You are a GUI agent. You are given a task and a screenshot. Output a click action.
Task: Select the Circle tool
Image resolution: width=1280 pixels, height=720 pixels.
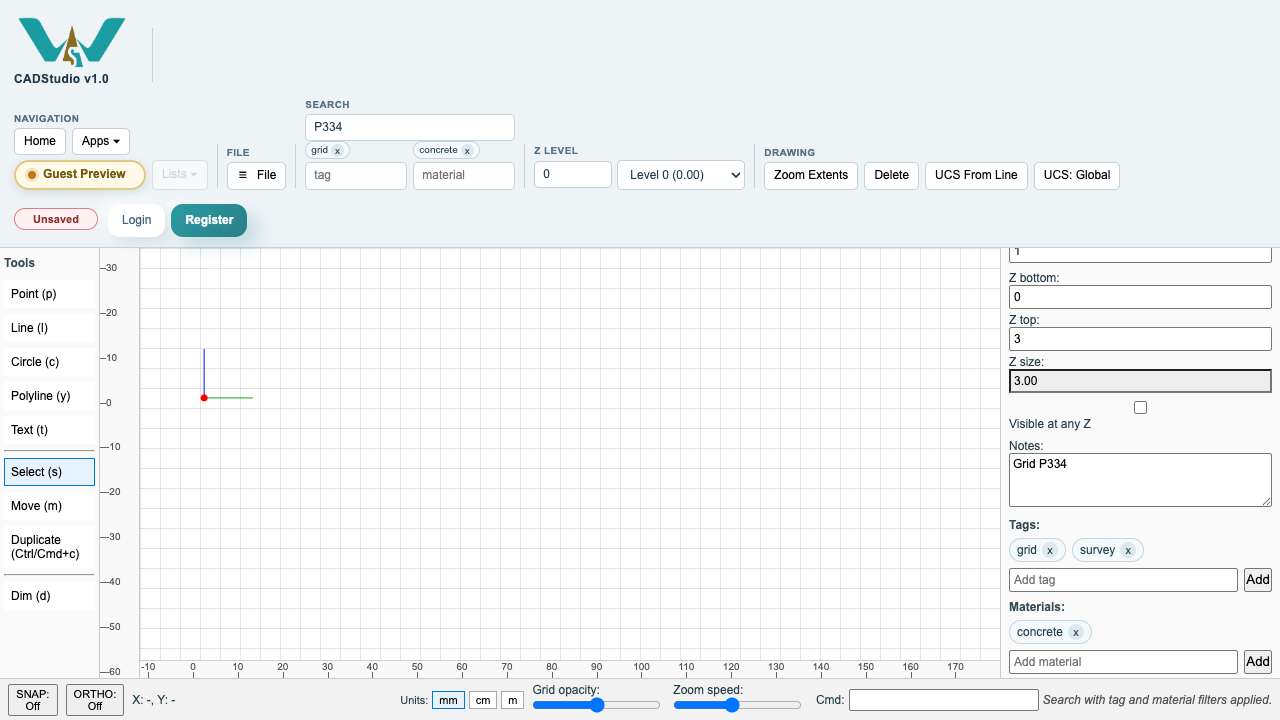pos(49,362)
